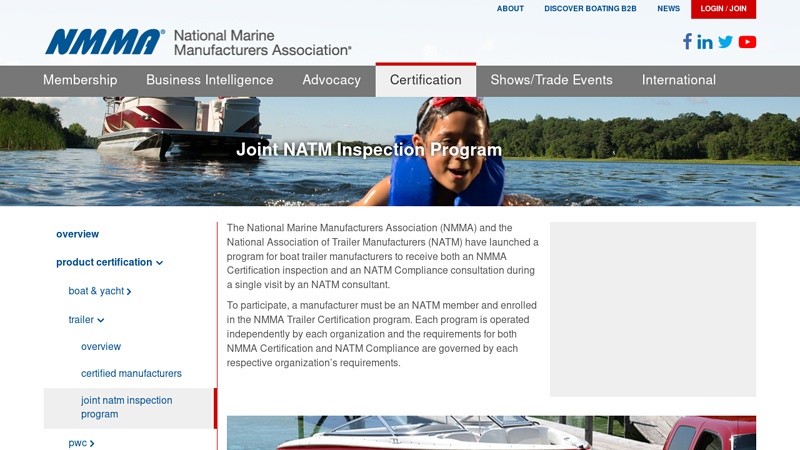Screen dimensions: 800x450
Task: Click National Marine Manufacturers Association text logo
Action: [x=263, y=43]
